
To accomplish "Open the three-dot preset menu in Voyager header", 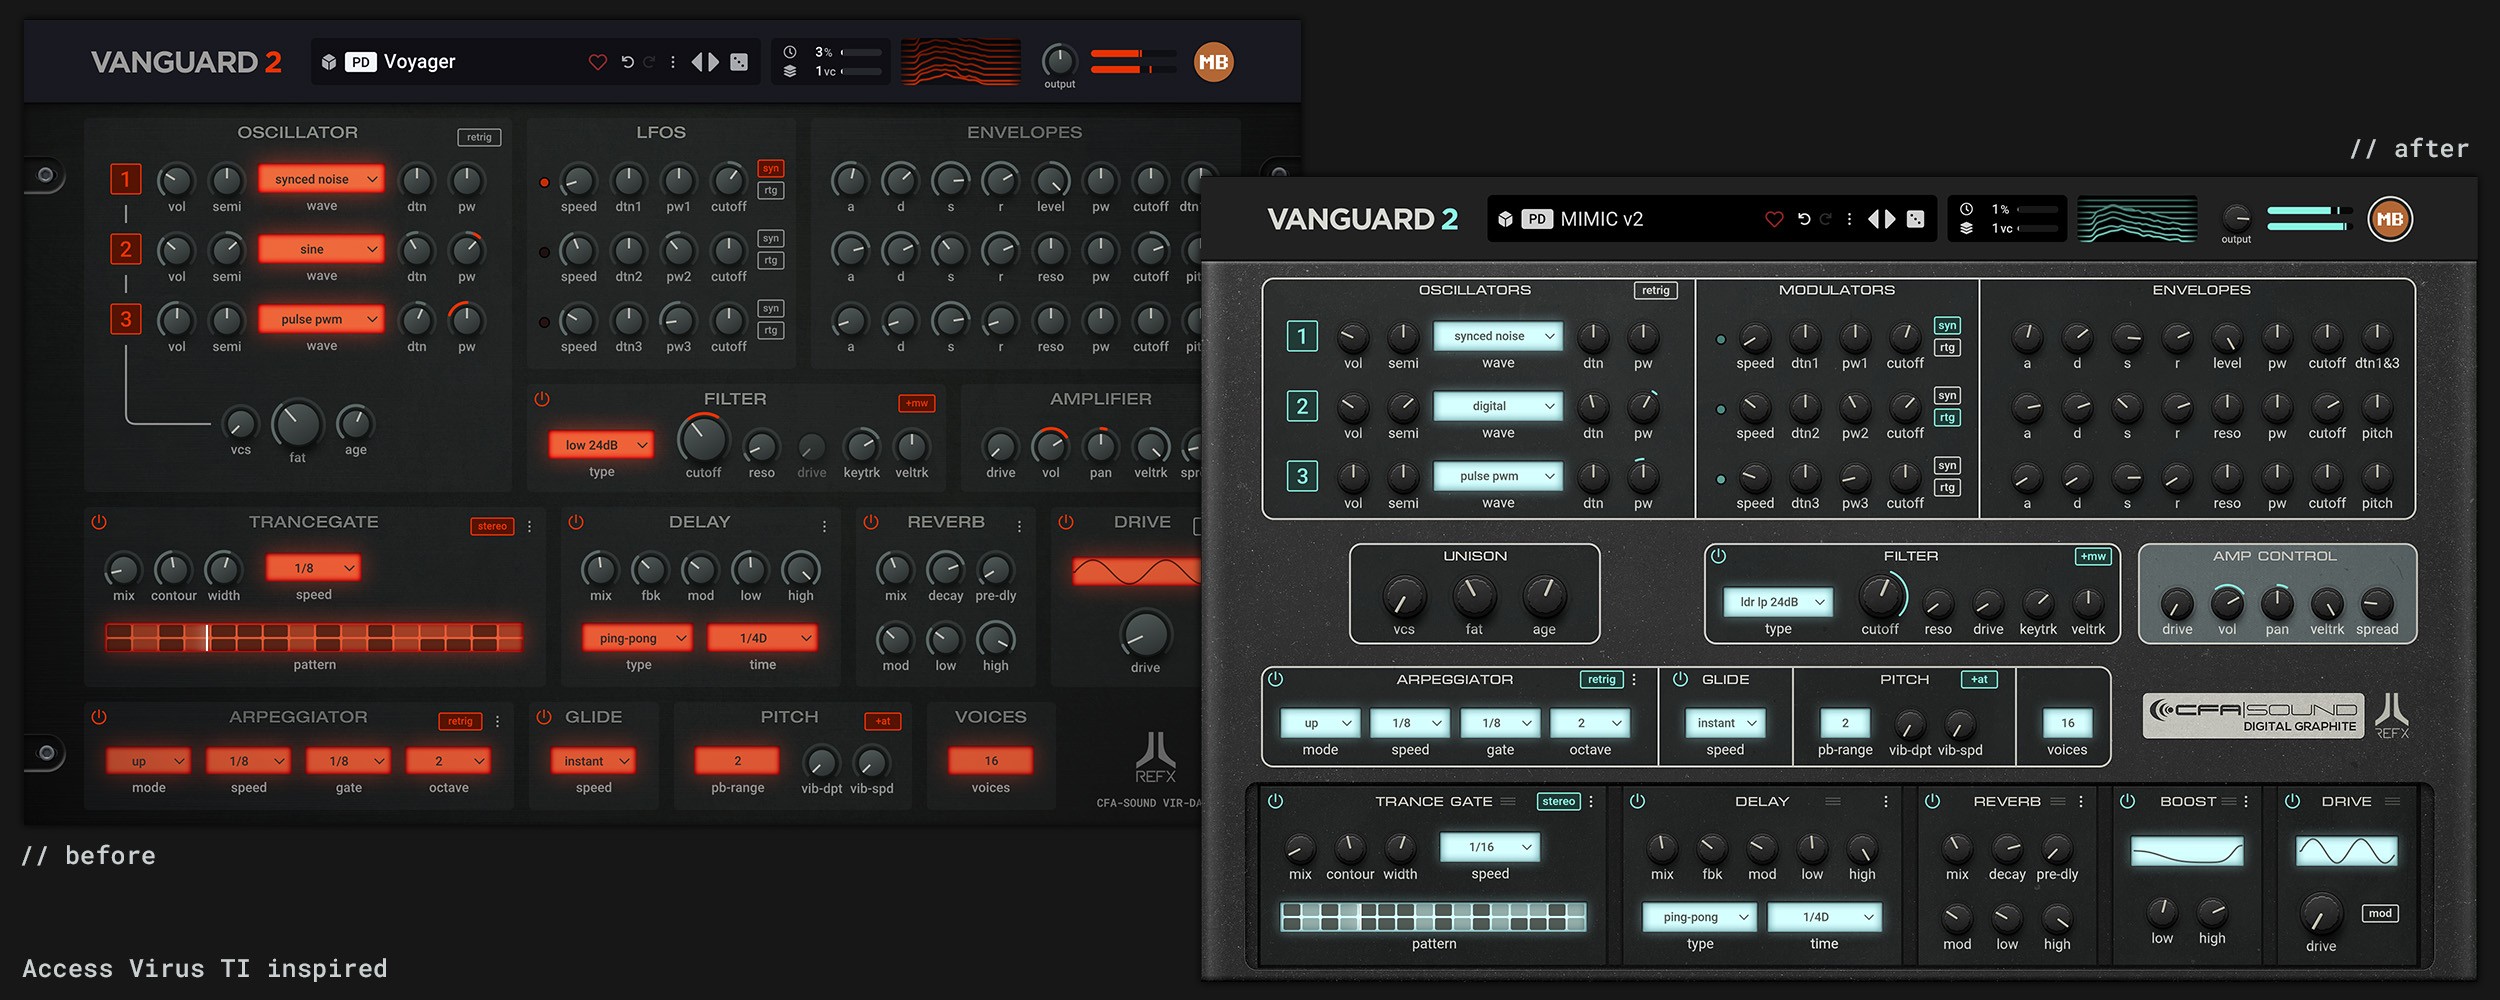I will tap(672, 62).
